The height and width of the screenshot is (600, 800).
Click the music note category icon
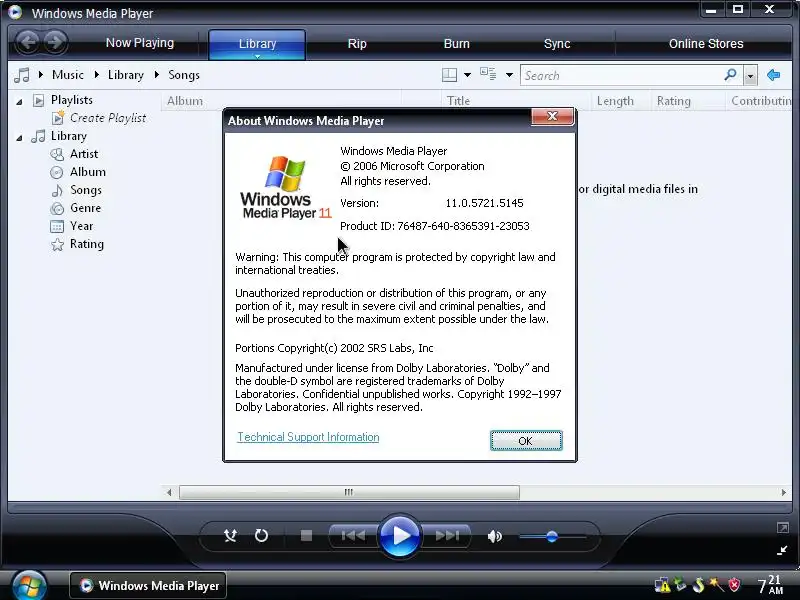[x=22, y=75]
